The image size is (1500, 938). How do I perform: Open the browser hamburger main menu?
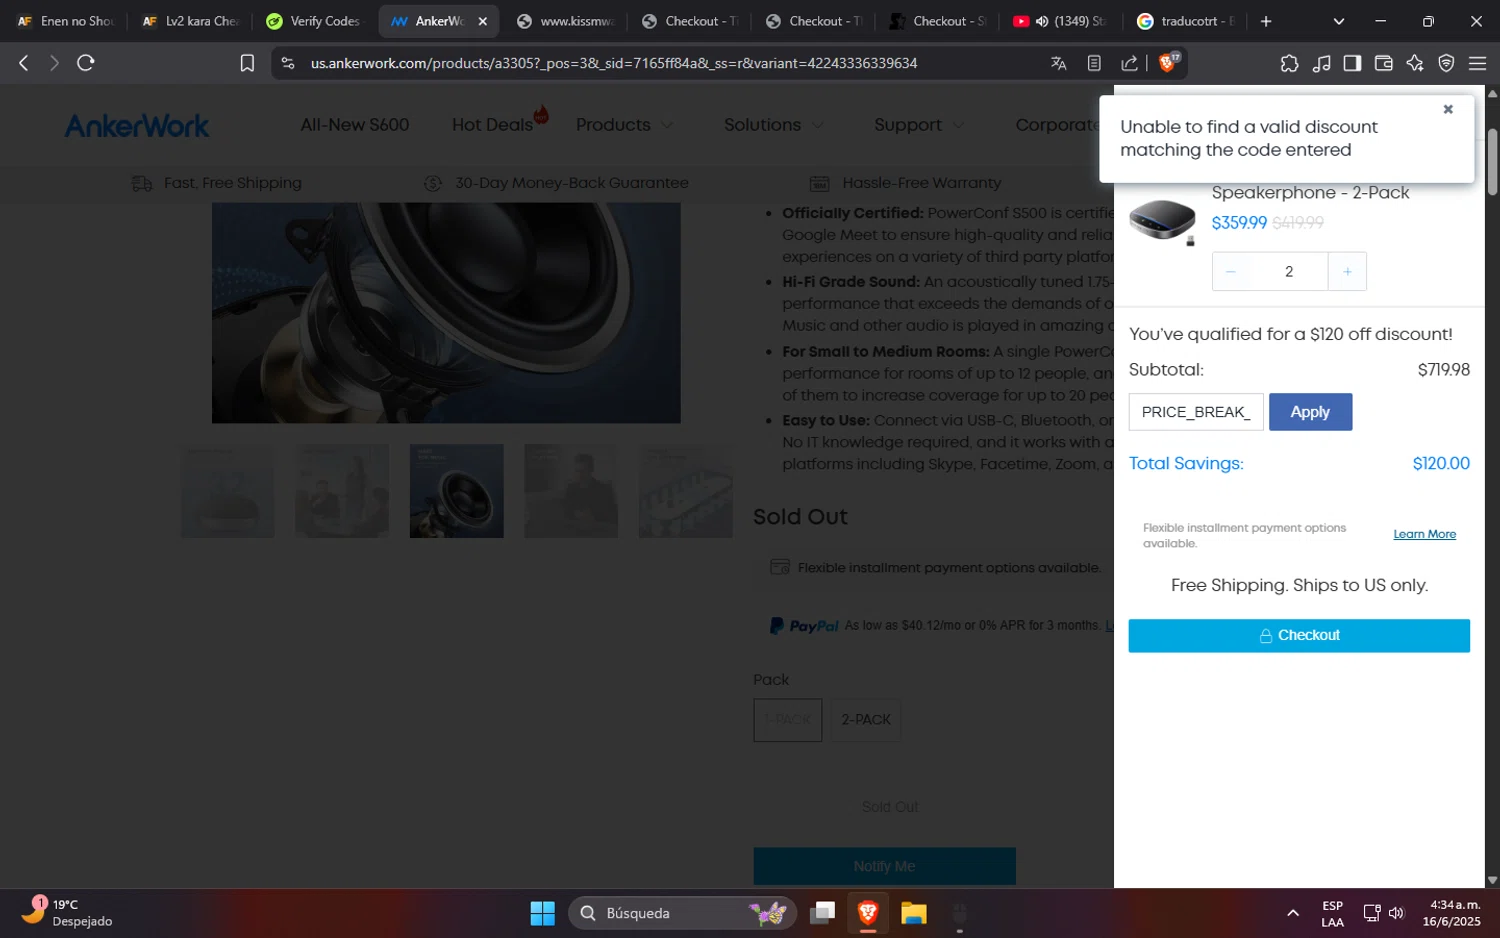tap(1477, 63)
